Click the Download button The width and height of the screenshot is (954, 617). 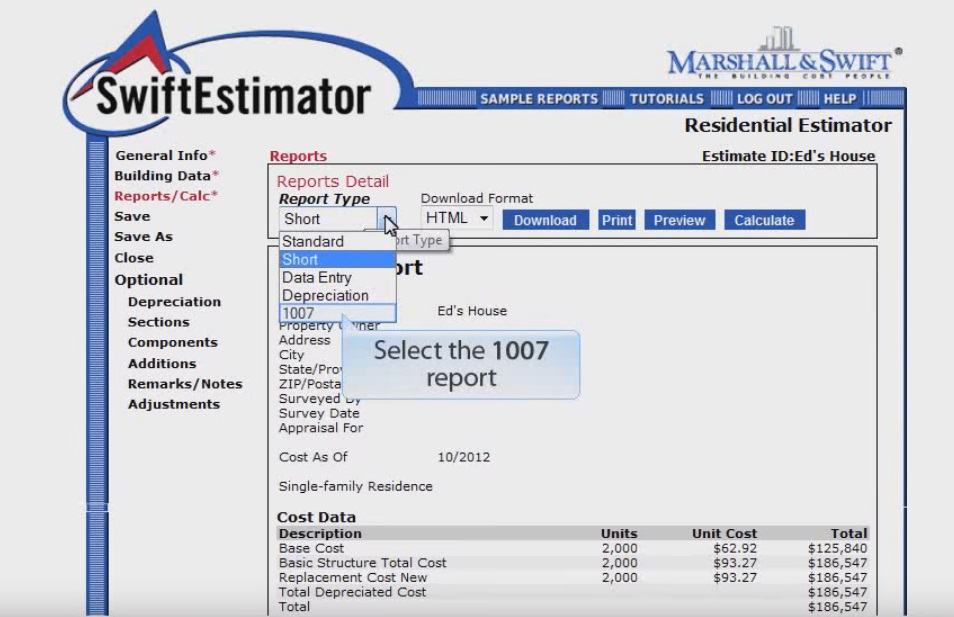click(x=545, y=220)
